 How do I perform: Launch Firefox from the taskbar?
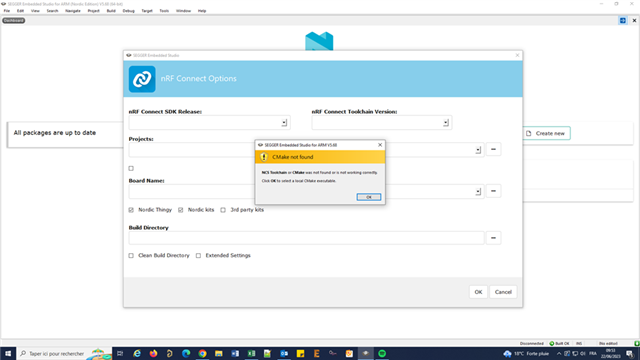pyautogui.click(x=153, y=353)
